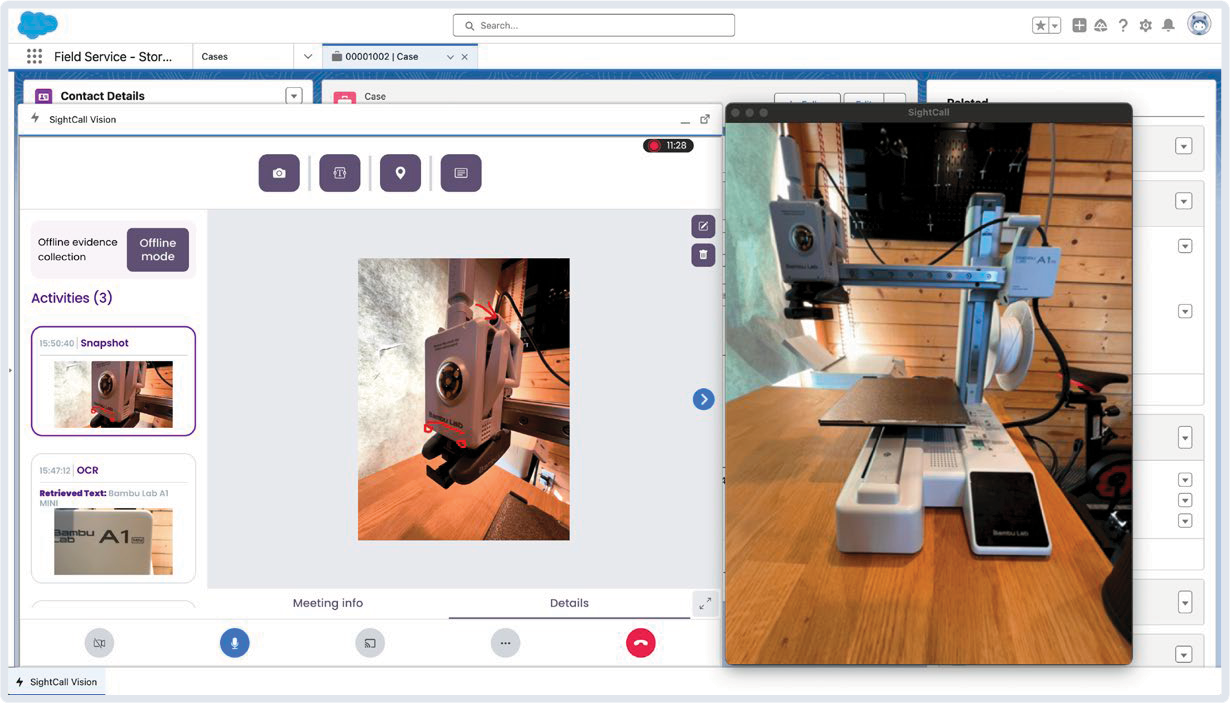
Task: Switch to the Meeting info tab
Action: [x=327, y=603]
